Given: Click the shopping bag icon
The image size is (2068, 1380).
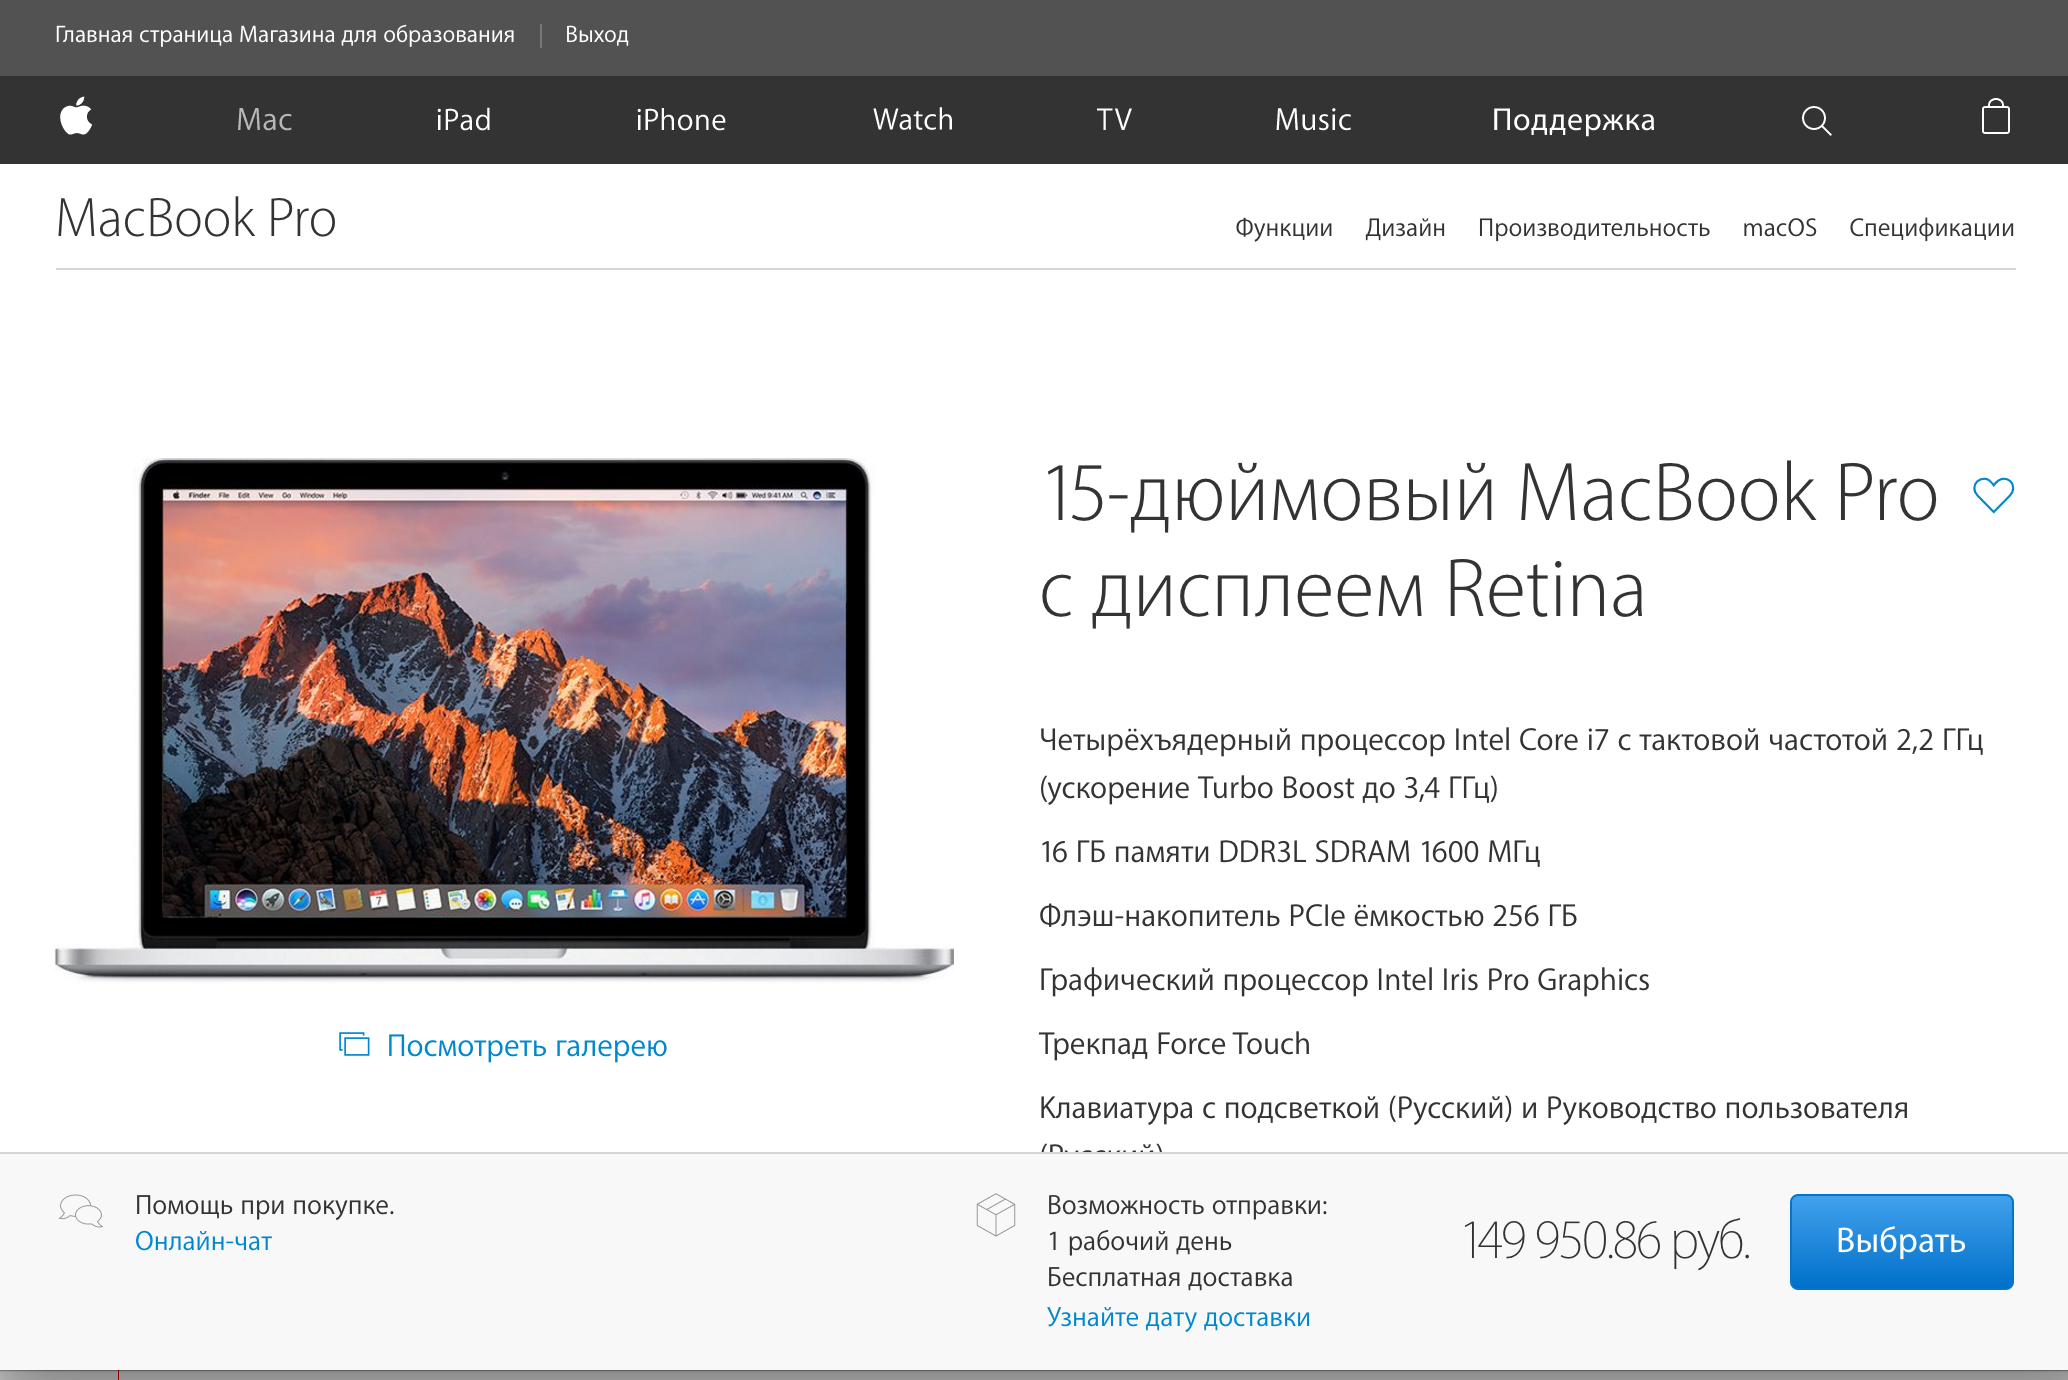Looking at the screenshot, I should [x=1996, y=117].
